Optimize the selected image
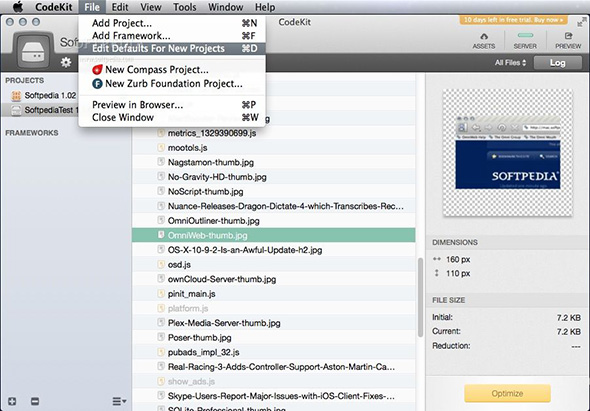Image resolution: width=590 pixels, height=411 pixels. click(507, 393)
